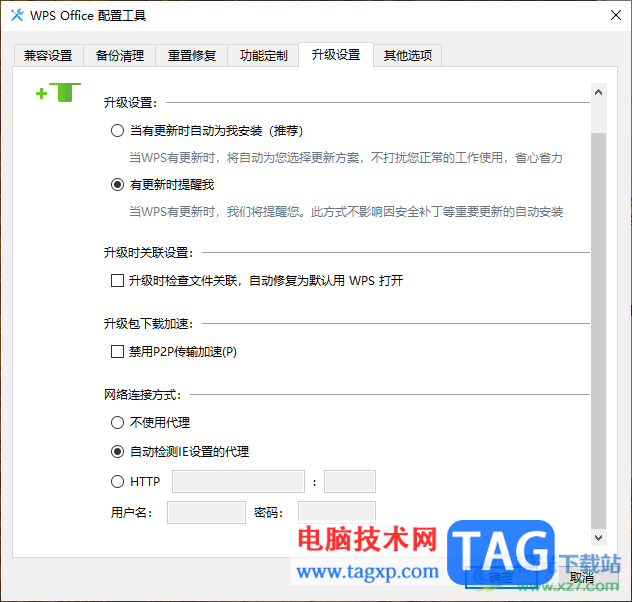Select the 功能定制 tab
632x602 pixels.
[264, 55]
